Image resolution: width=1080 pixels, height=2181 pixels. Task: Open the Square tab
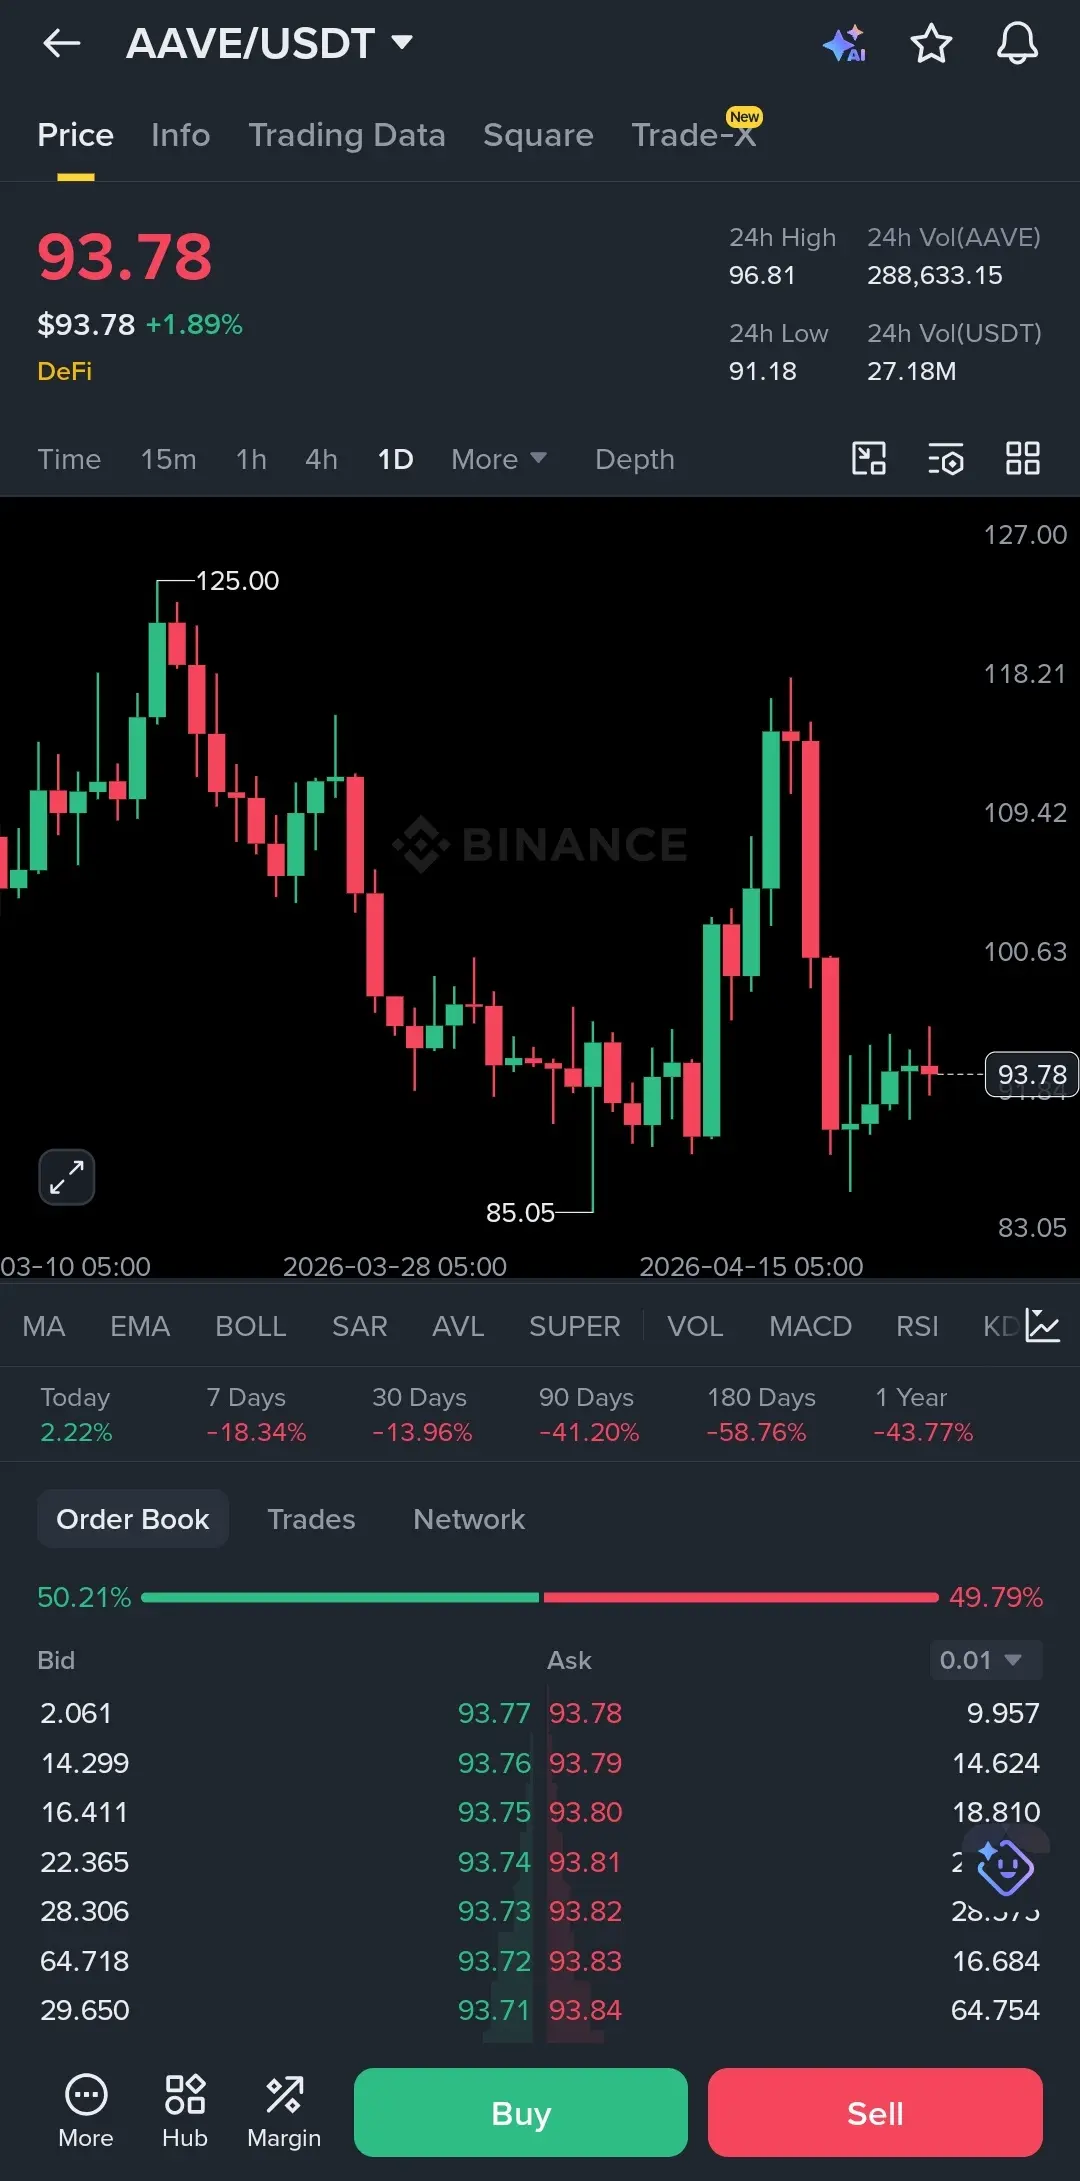click(538, 135)
